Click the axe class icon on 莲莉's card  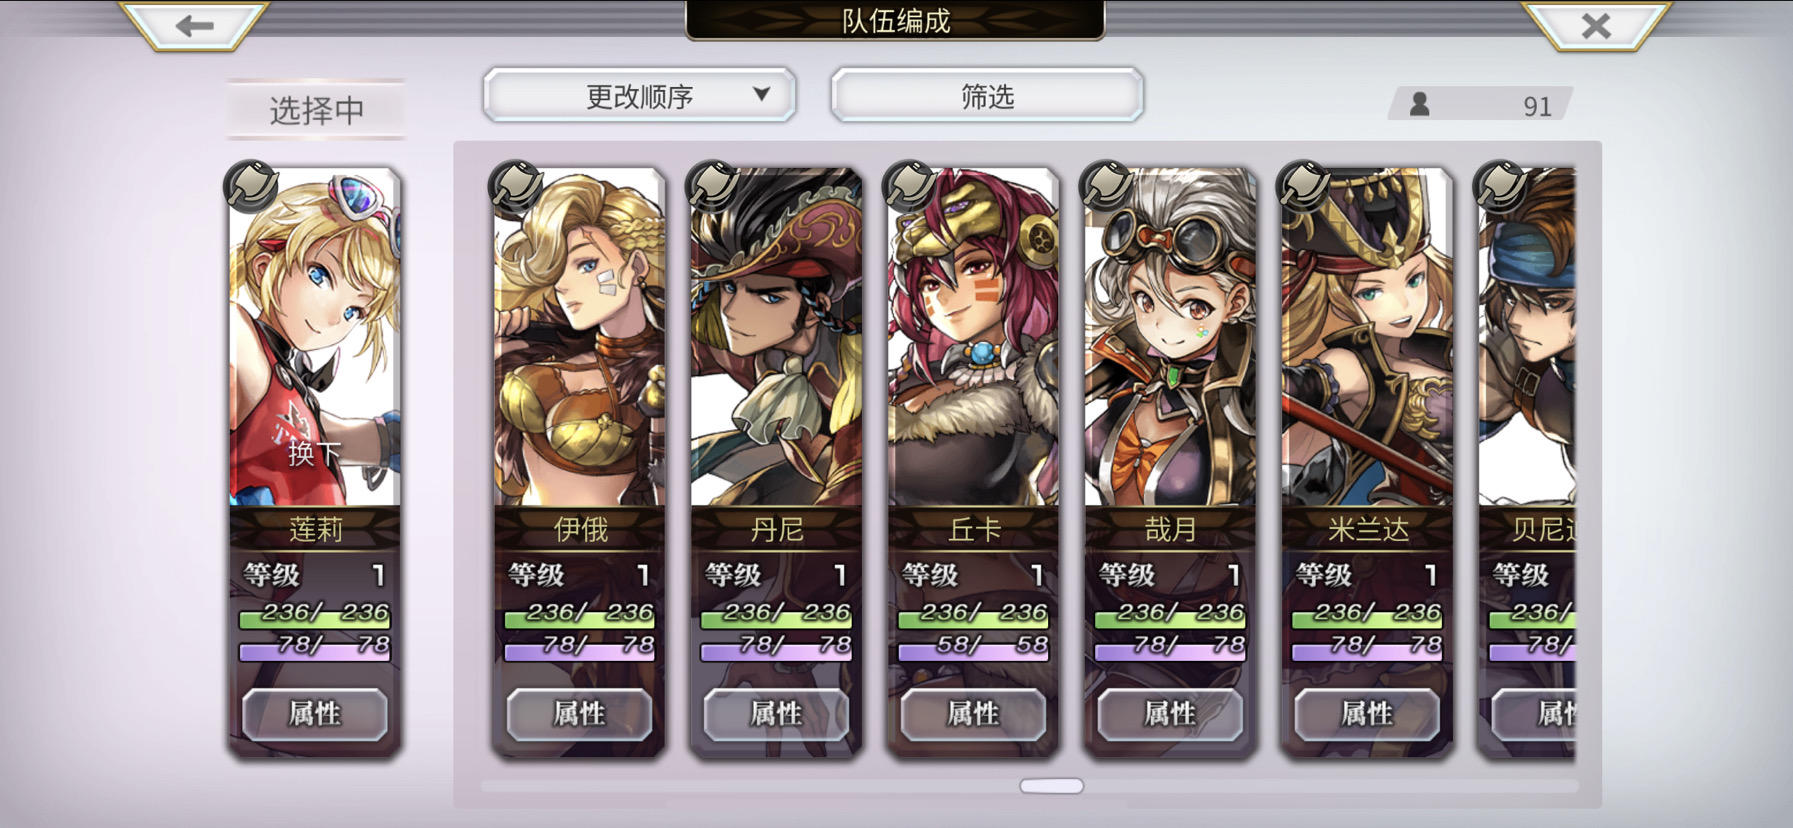250,187
